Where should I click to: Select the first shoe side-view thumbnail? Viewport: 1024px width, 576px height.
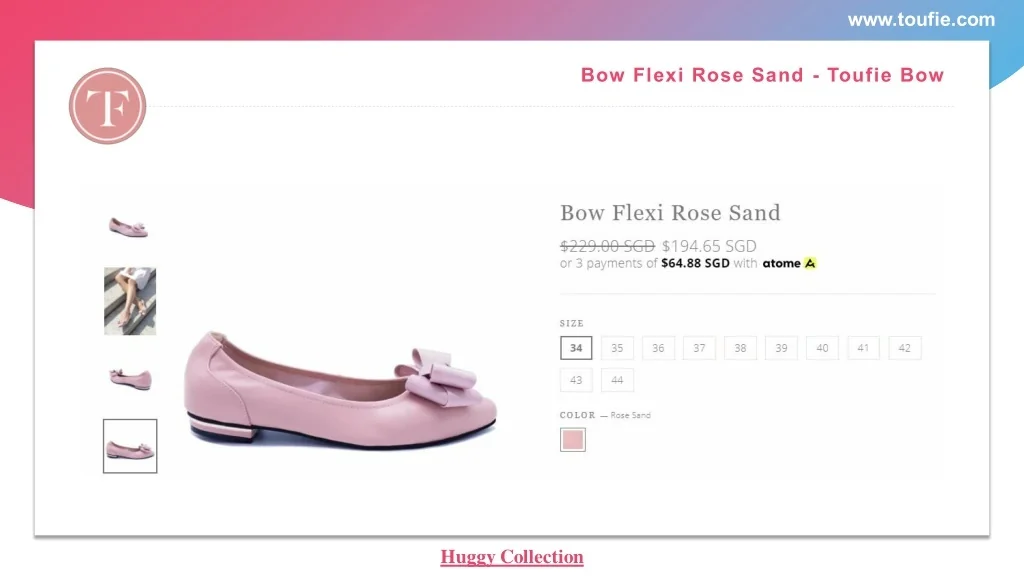(x=129, y=227)
